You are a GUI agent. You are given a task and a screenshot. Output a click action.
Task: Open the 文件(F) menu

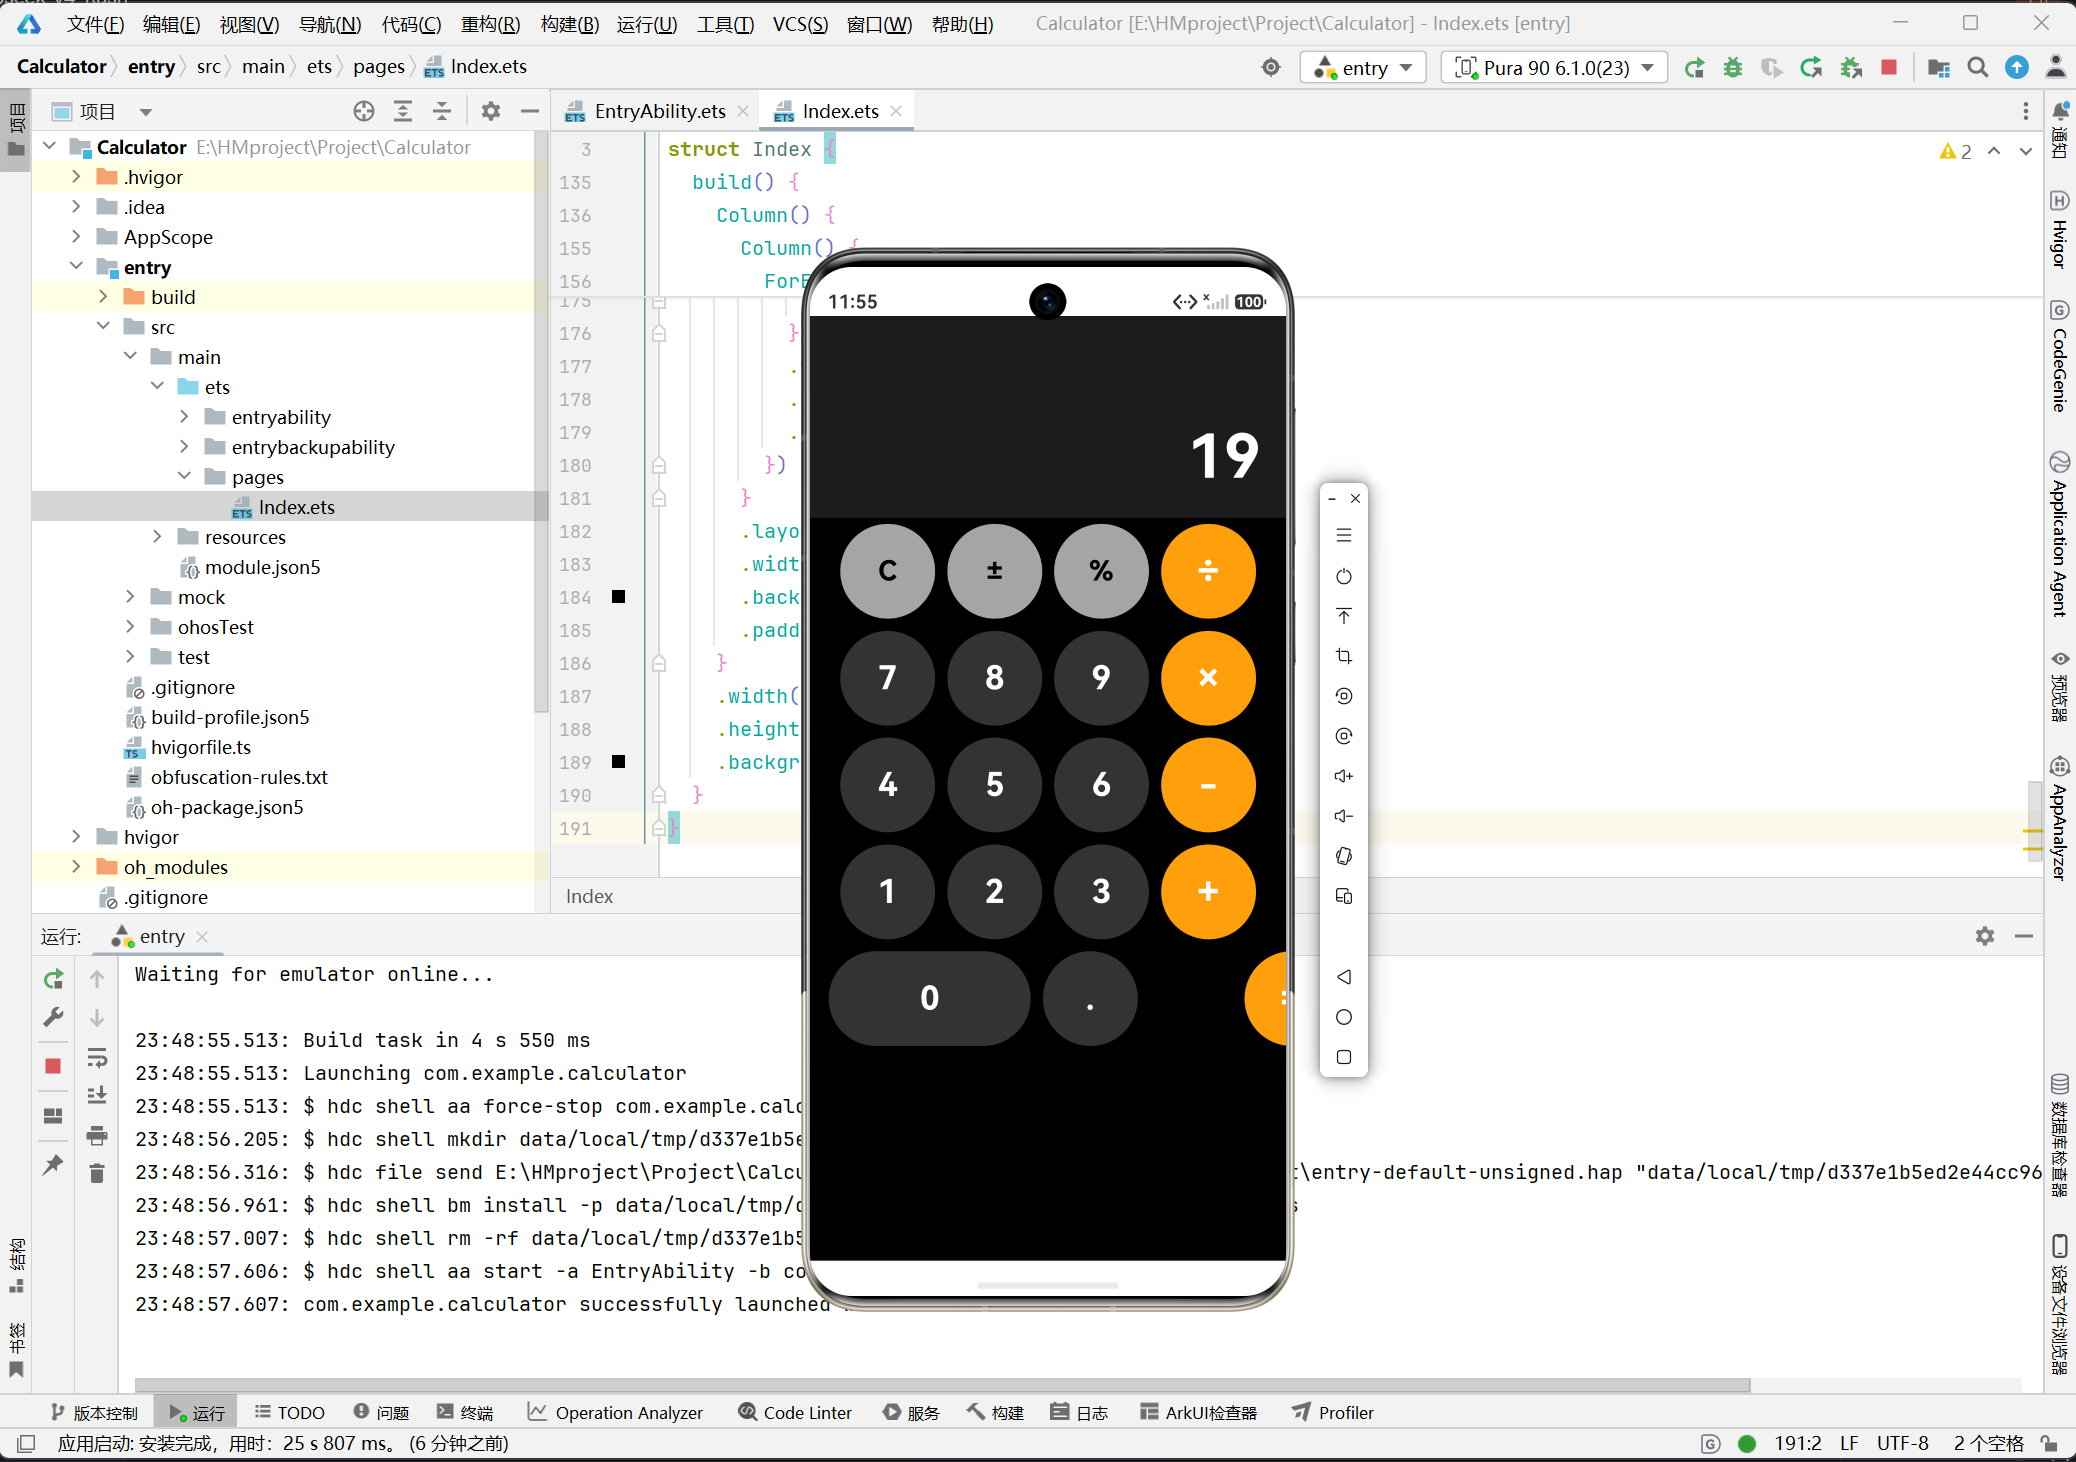(95, 24)
